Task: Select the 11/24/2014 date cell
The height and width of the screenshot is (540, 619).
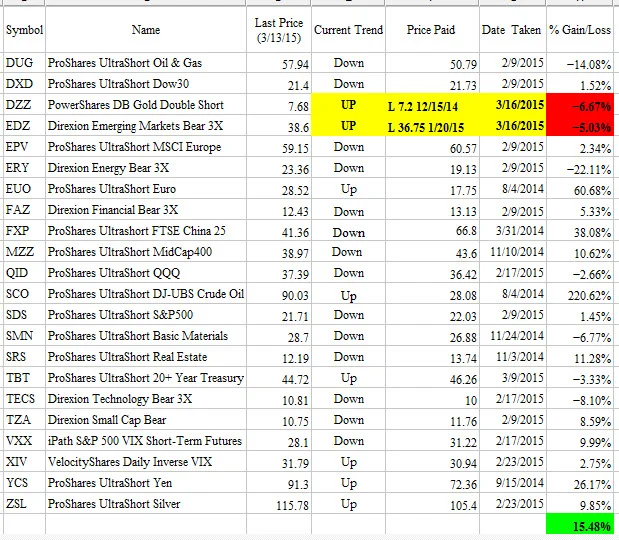Action: coord(512,336)
